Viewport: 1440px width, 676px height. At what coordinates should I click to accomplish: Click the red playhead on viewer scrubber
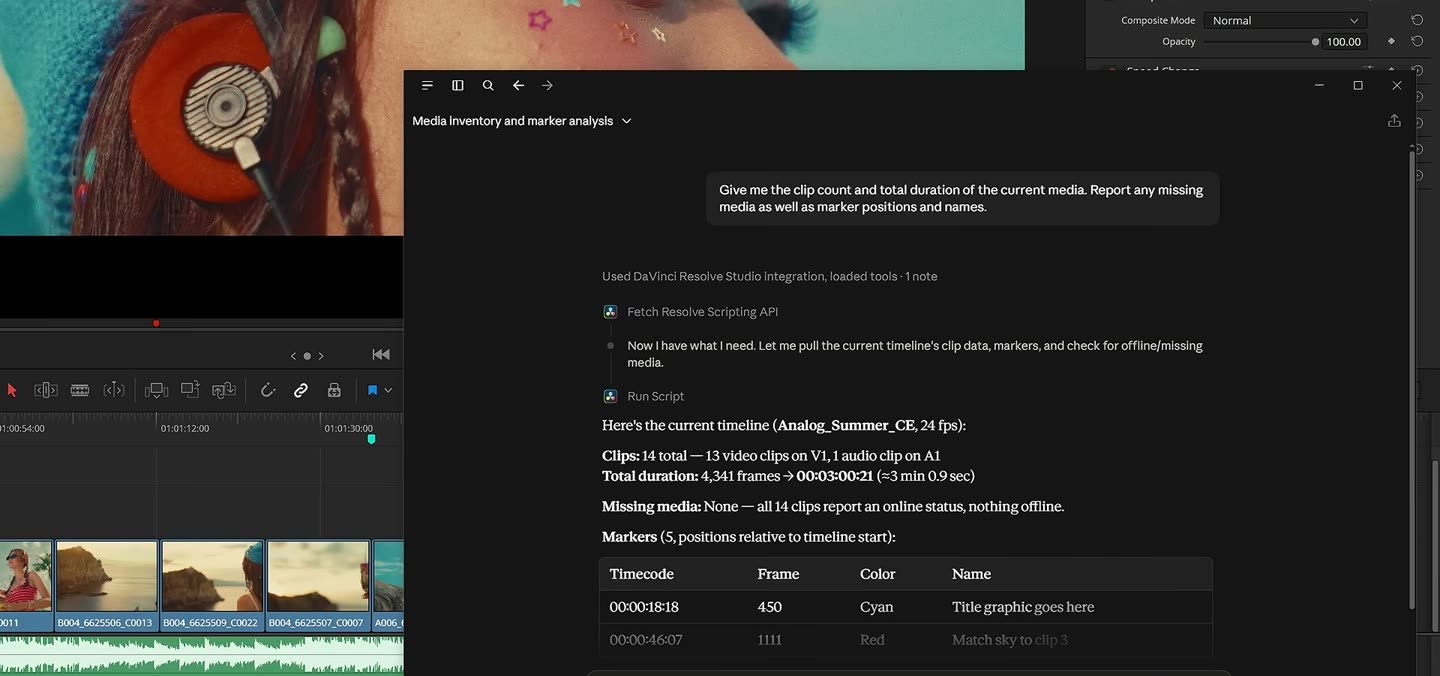pyautogui.click(x=156, y=323)
